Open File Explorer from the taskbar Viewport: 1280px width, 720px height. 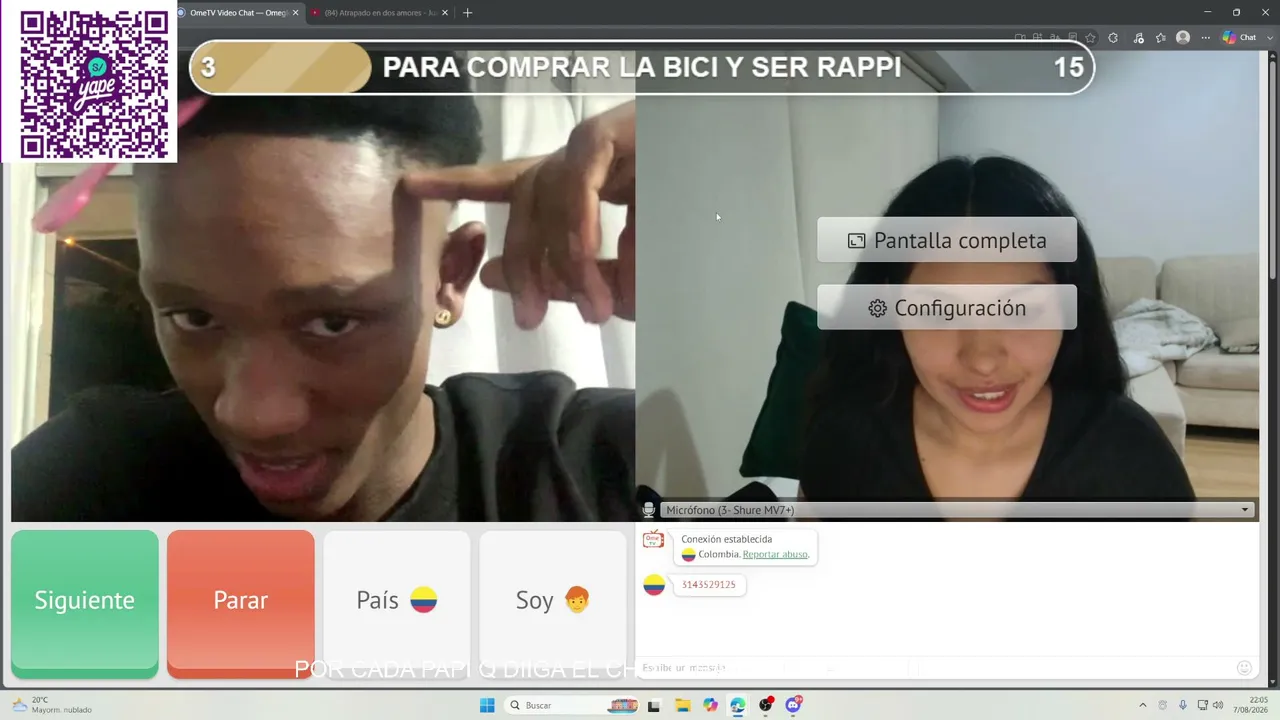tap(682, 705)
